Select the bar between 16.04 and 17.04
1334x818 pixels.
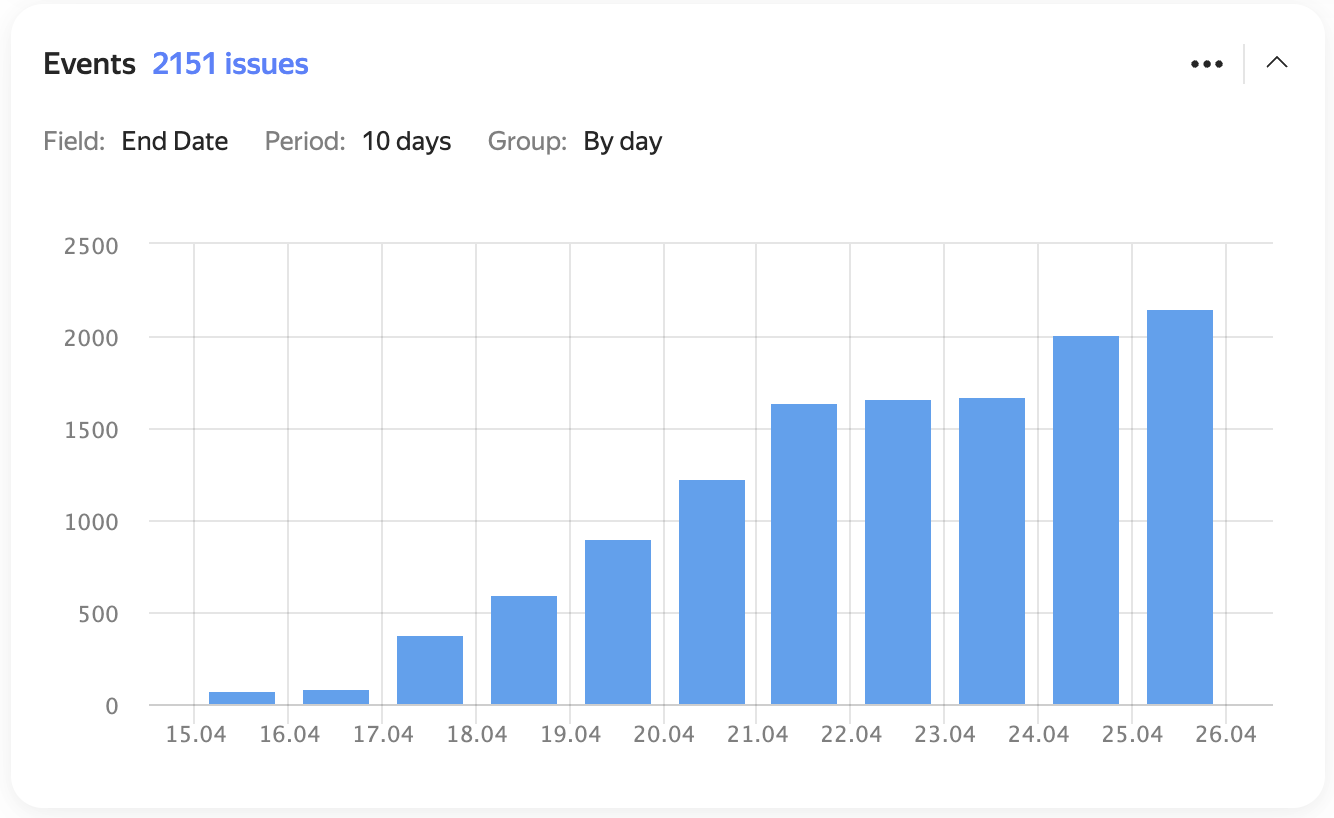pos(336,697)
